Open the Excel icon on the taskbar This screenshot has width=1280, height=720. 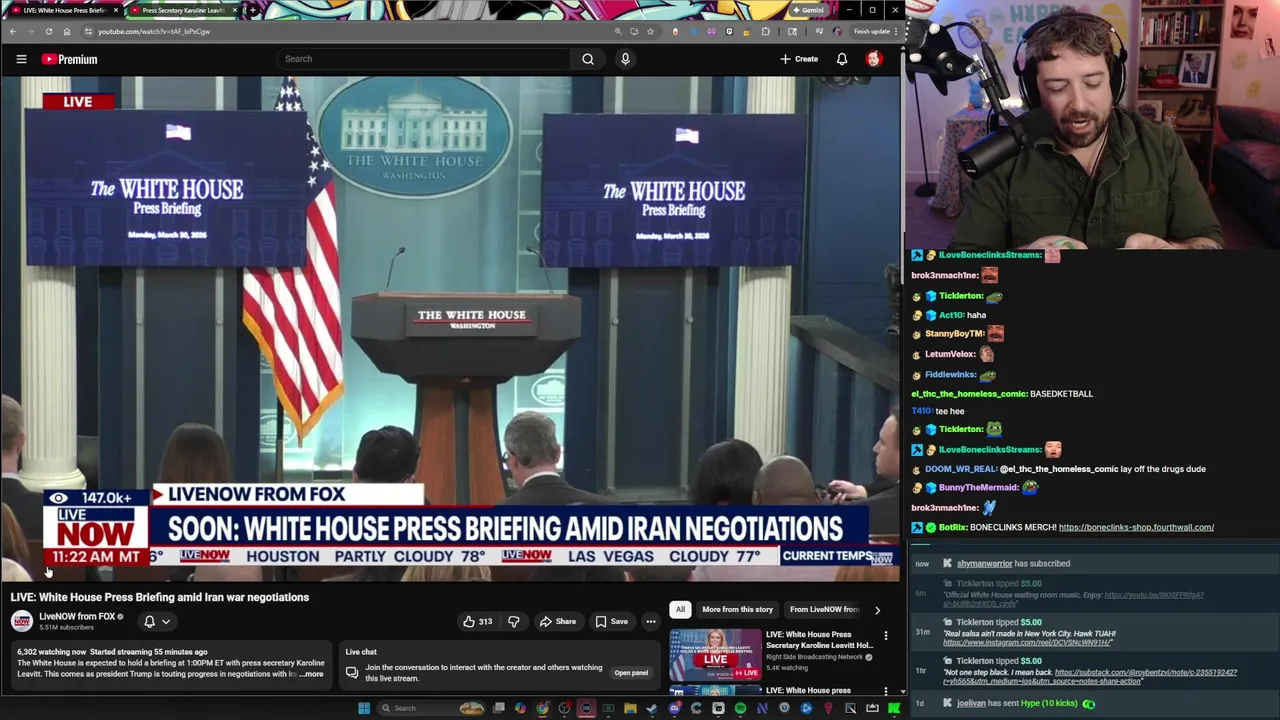coord(608,708)
